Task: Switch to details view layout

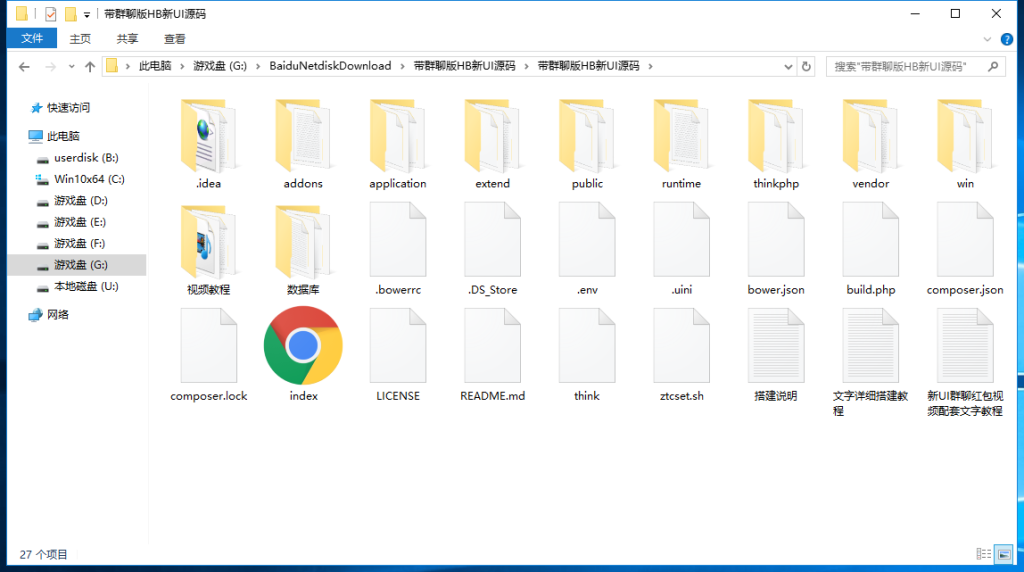Action: pos(984,554)
